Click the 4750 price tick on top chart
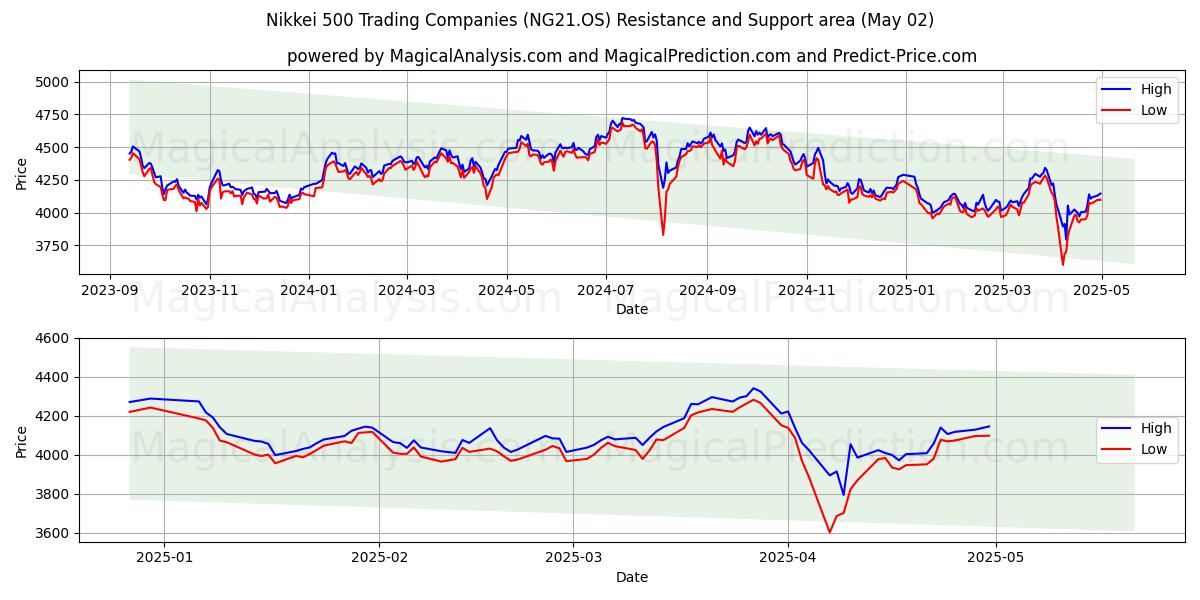The width and height of the screenshot is (1200, 600). pyautogui.click(x=53, y=115)
